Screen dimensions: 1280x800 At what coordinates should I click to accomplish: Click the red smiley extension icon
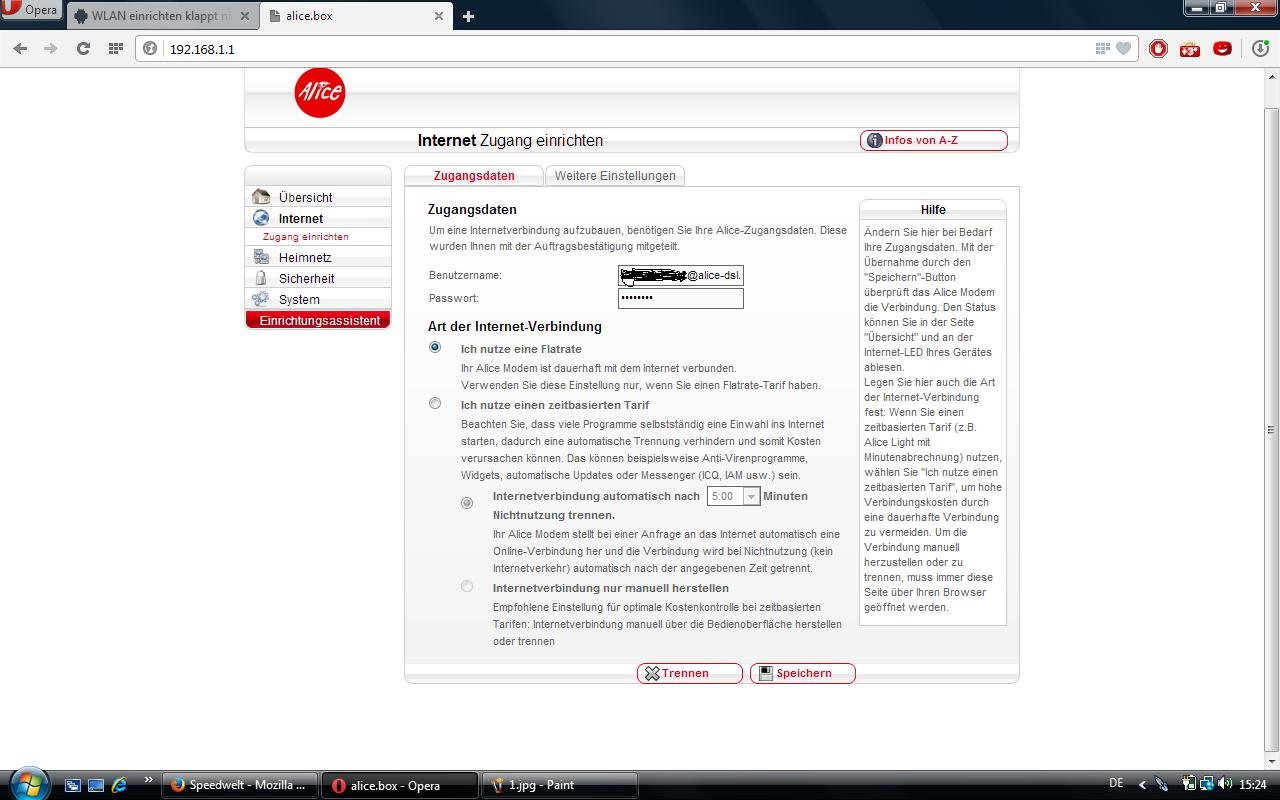click(x=1222, y=48)
